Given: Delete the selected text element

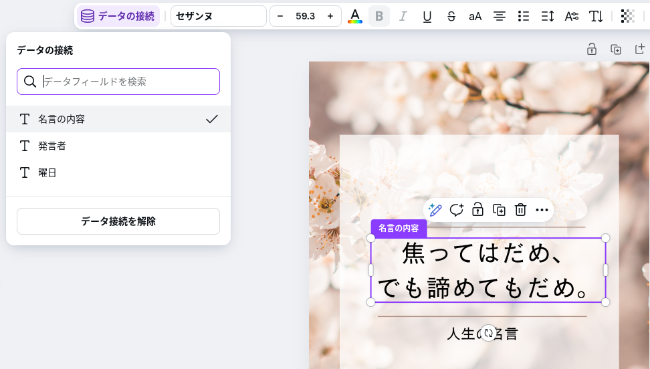Looking at the screenshot, I should pyautogui.click(x=520, y=210).
